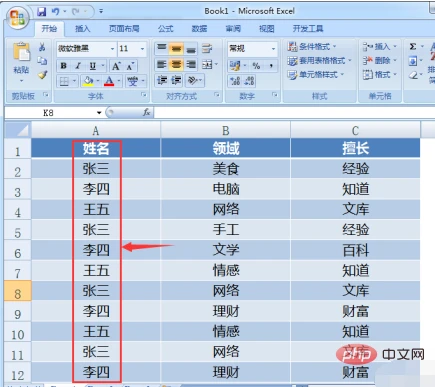
Task: Expand the Name Box dropdown arrow
Action: (x=99, y=113)
